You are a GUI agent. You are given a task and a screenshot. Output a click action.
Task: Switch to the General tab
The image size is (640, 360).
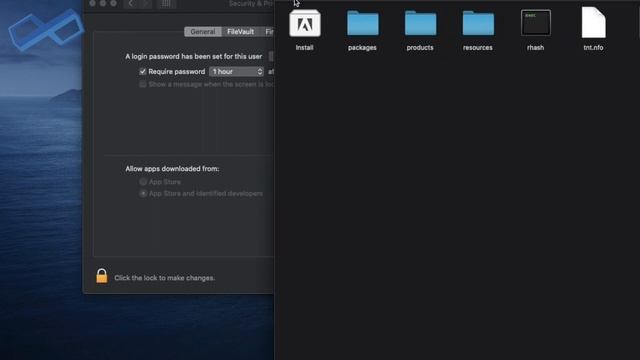(x=203, y=32)
